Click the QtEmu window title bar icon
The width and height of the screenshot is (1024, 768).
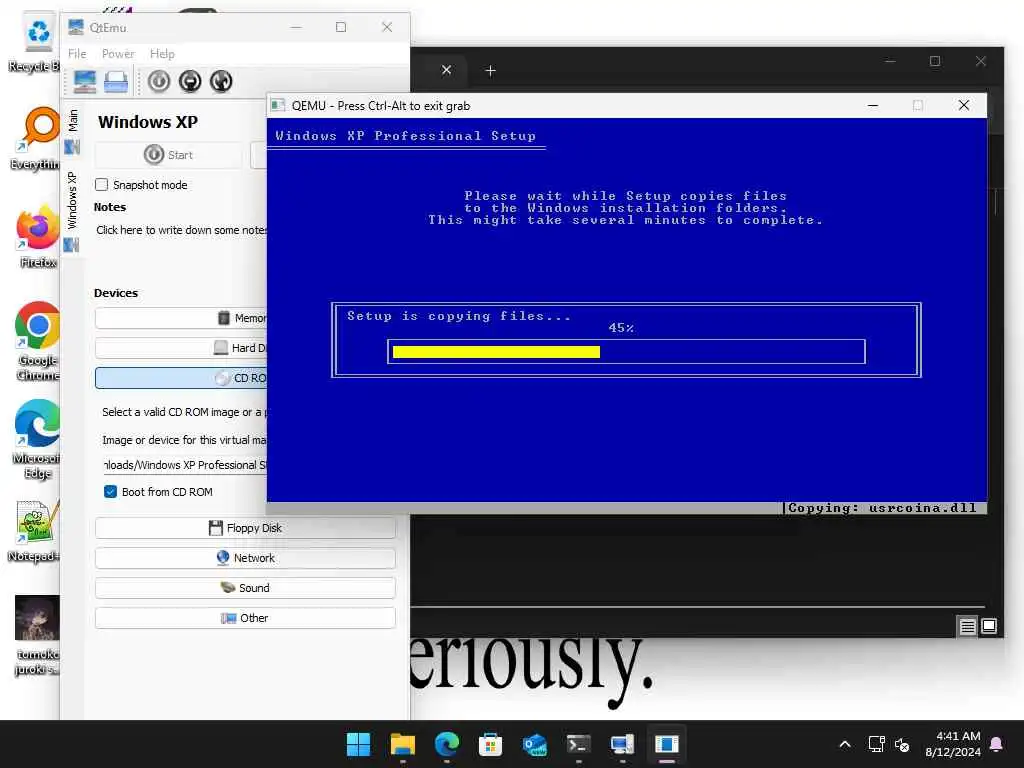click(x=76, y=27)
